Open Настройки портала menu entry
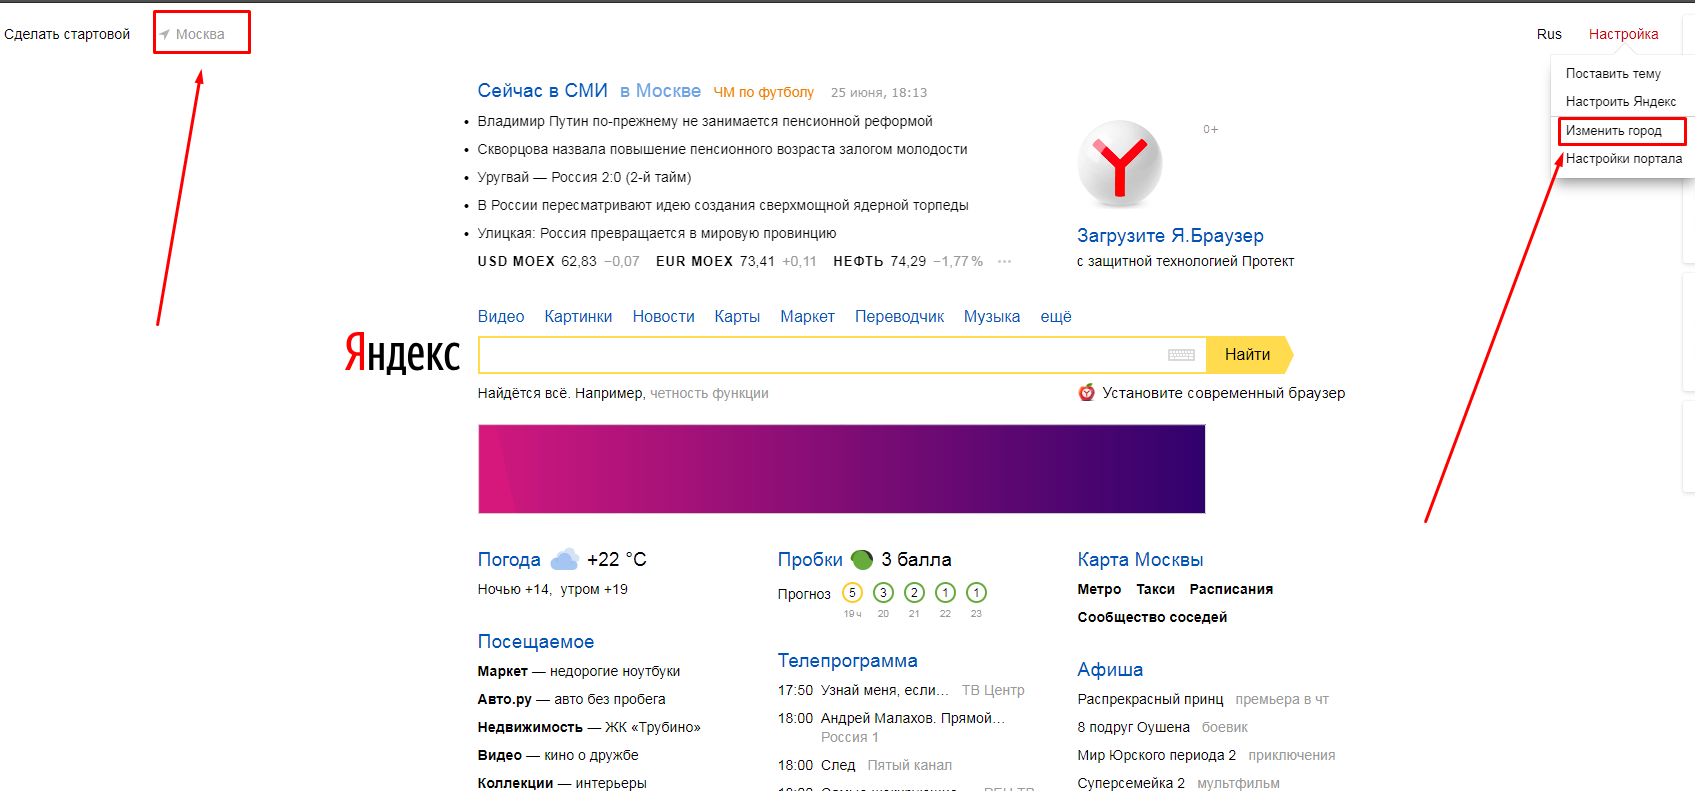1695x791 pixels. pyautogui.click(x=1623, y=159)
